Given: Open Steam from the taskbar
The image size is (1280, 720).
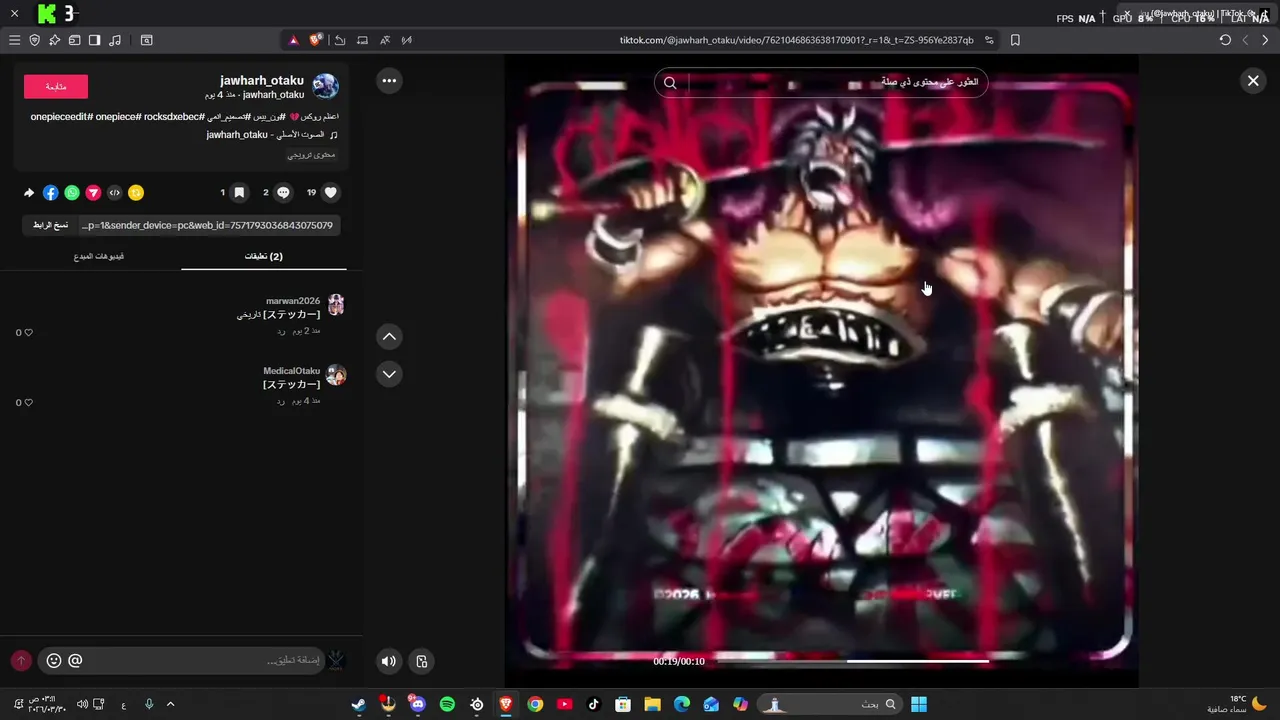Looking at the screenshot, I should click(359, 704).
